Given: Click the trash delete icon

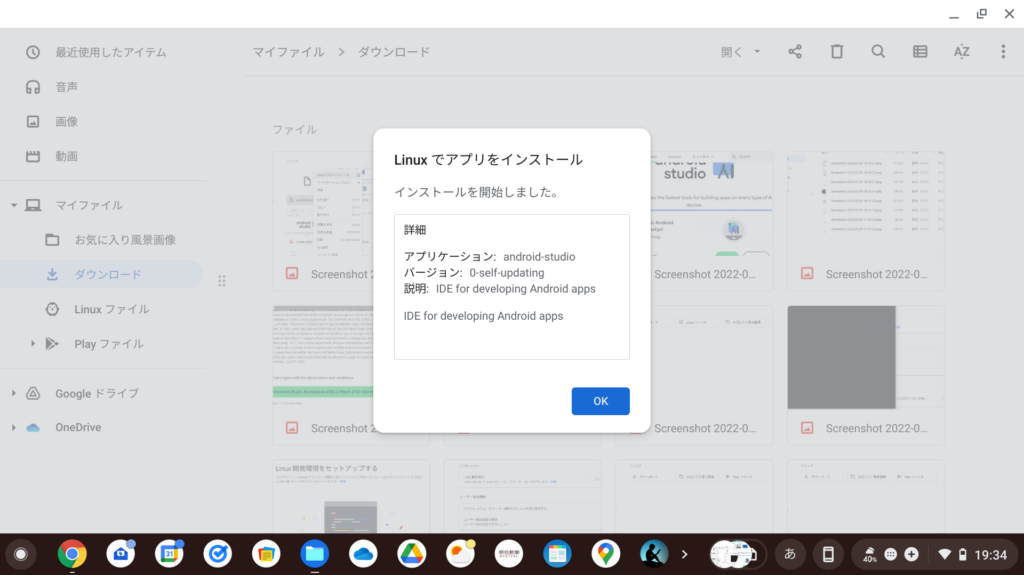Looking at the screenshot, I should pyautogui.click(x=837, y=52).
